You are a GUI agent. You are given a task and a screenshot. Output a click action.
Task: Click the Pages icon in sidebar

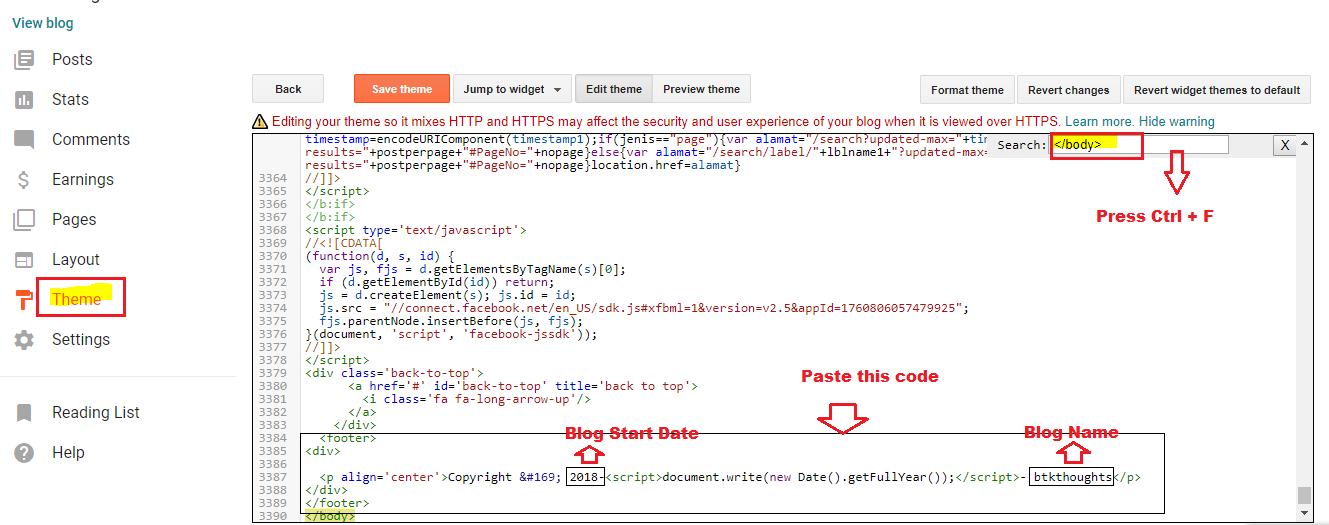click(24, 219)
